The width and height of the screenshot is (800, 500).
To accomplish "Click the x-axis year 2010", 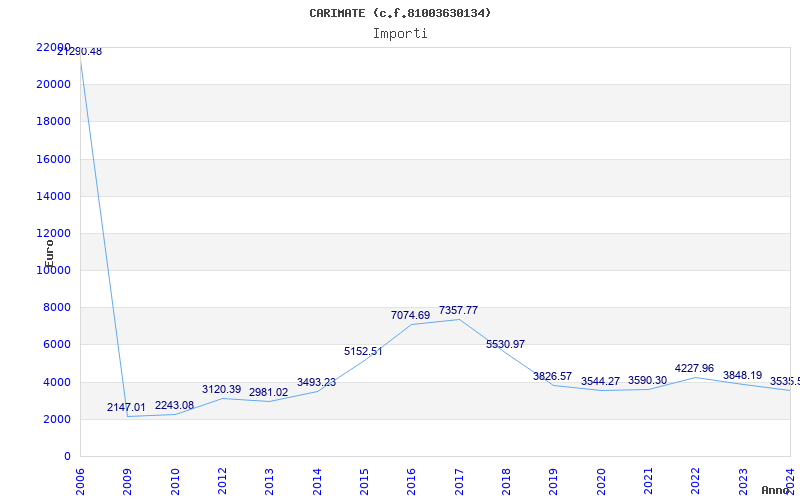I will coord(174,482).
